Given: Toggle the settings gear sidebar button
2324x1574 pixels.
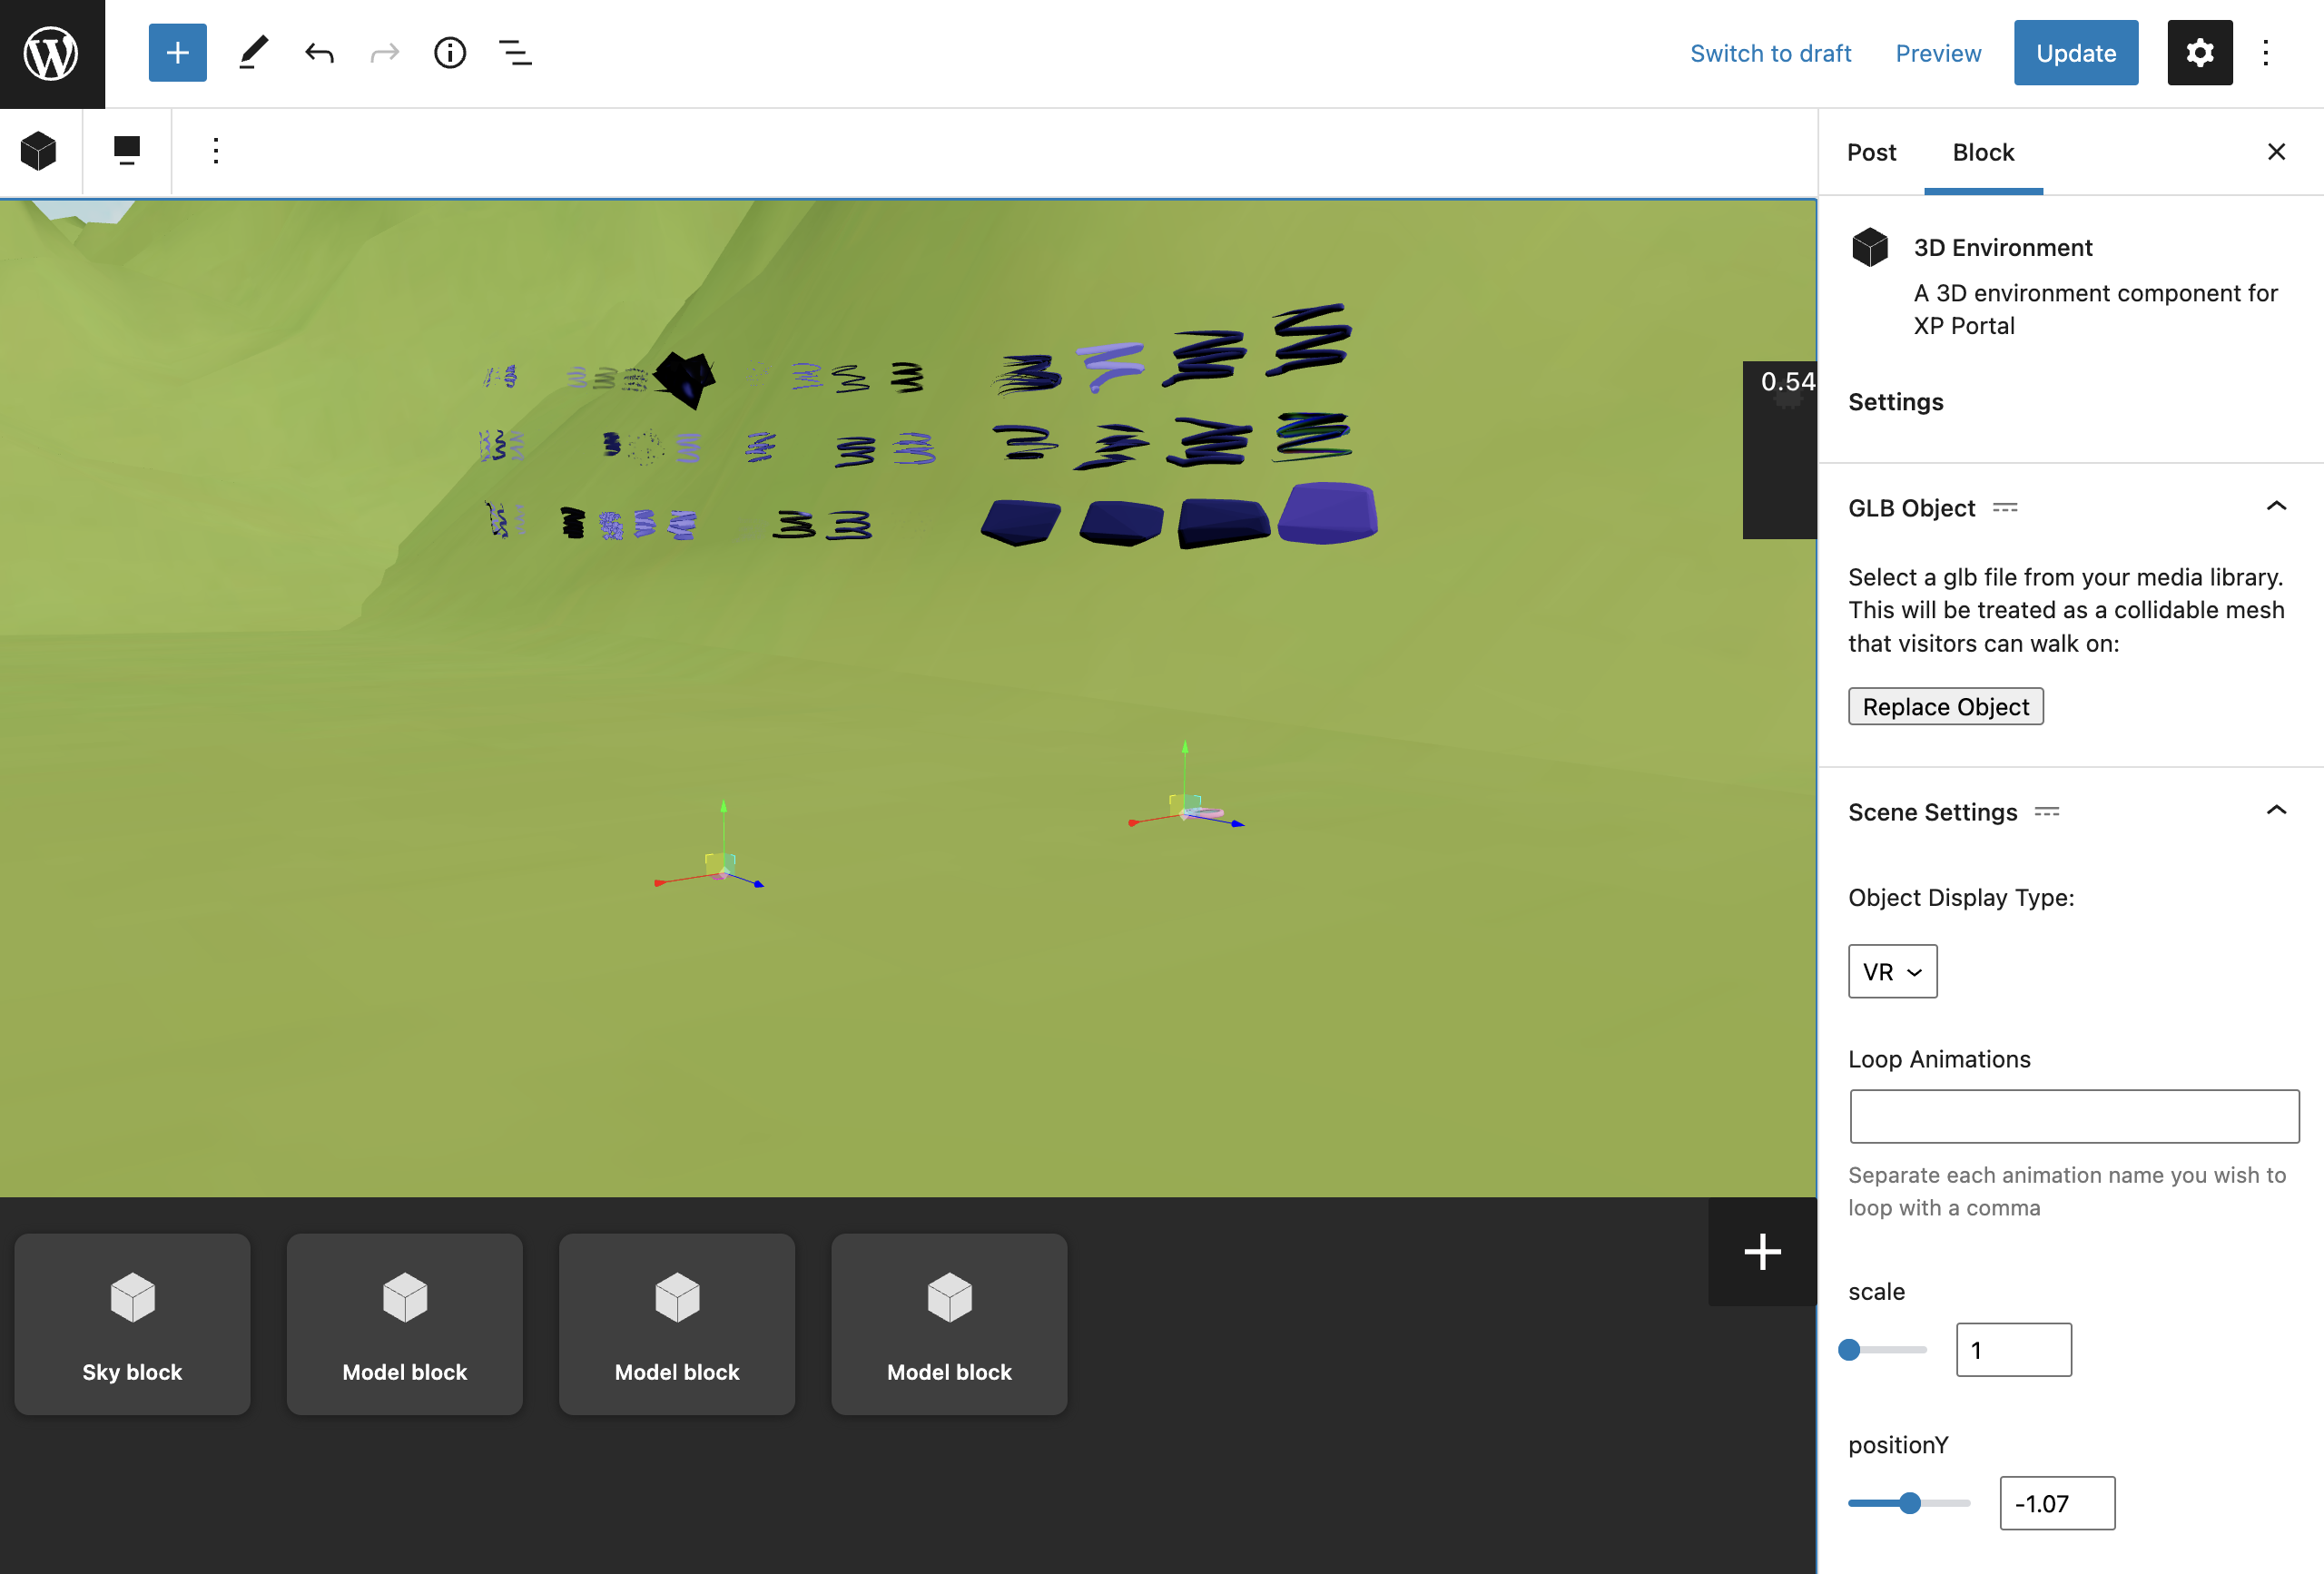Looking at the screenshot, I should [x=2199, y=53].
